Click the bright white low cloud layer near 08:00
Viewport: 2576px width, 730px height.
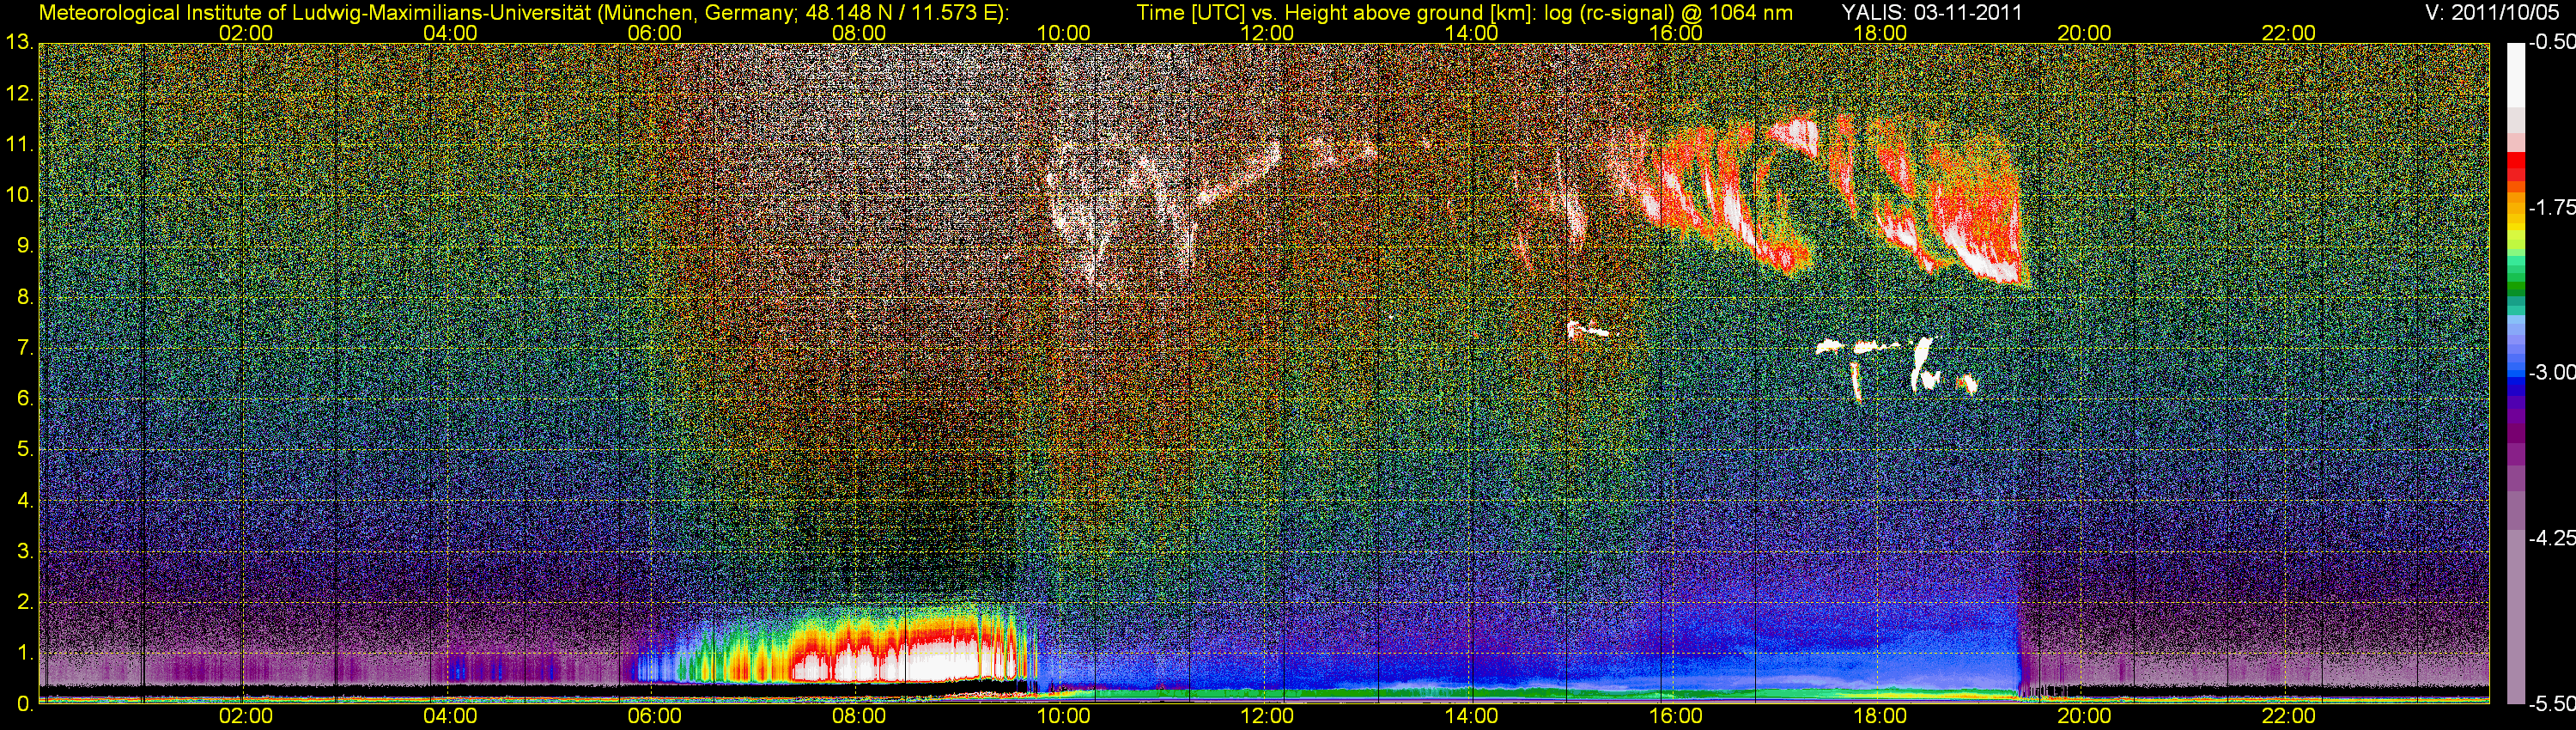(900, 663)
